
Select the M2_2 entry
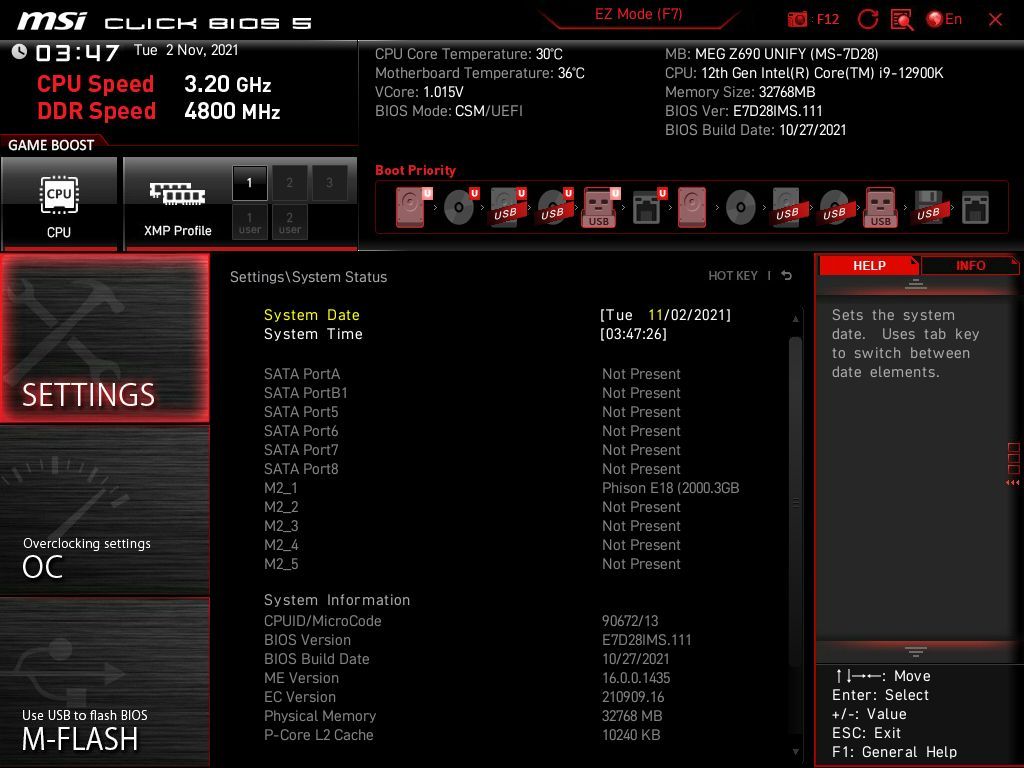click(x=281, y=507)
